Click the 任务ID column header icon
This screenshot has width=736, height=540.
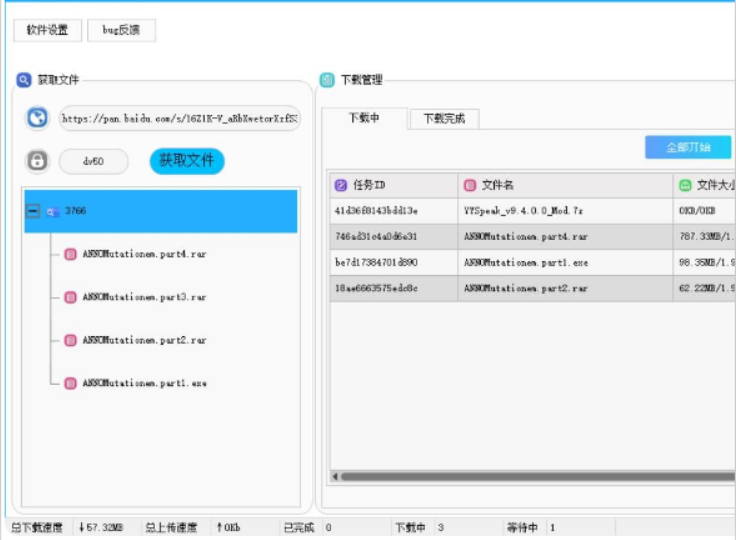[x=341, y=185]
